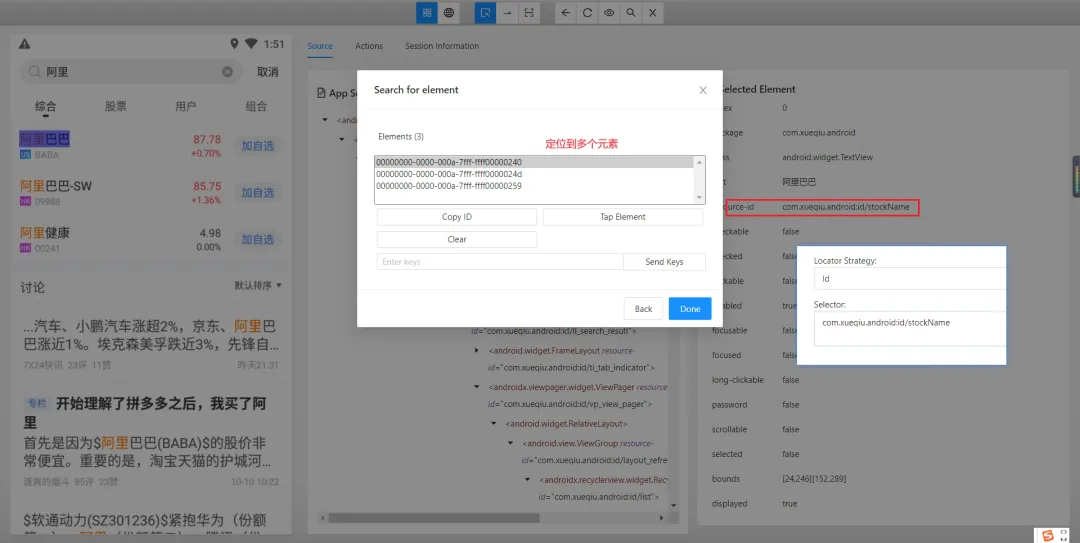1080x543 pixels.
Task: Expand the FrameLayout ti_tab_indicator node
Action: [x=477, y=351]
